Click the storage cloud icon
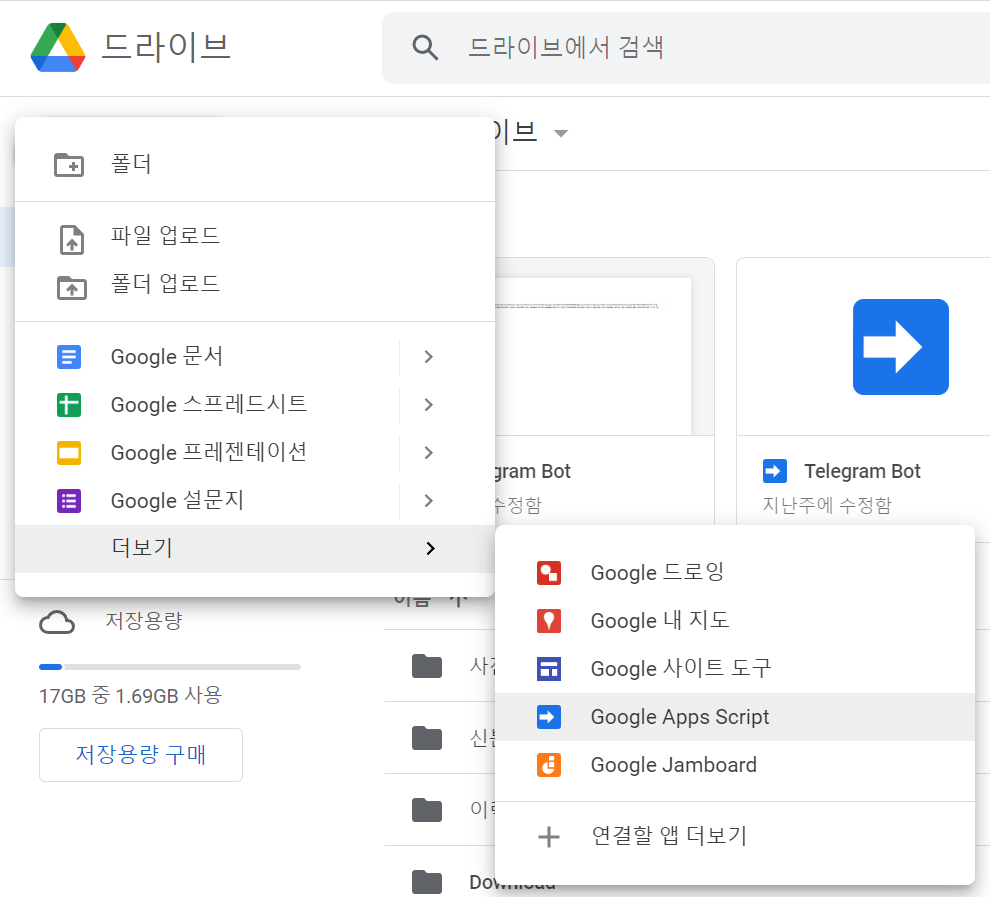 57,622
